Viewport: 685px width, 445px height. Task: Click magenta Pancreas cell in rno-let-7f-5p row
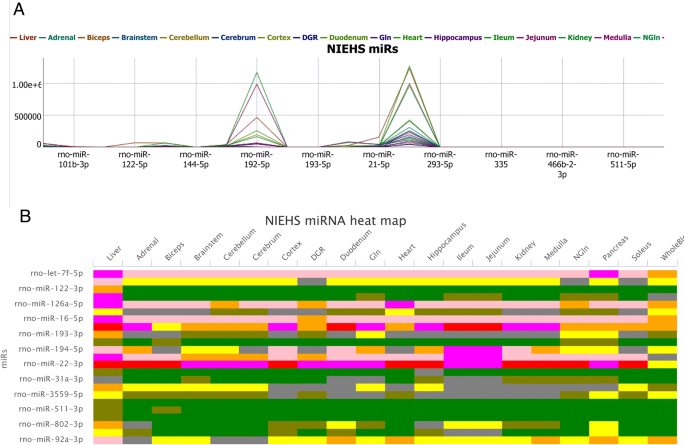point(604,273)
